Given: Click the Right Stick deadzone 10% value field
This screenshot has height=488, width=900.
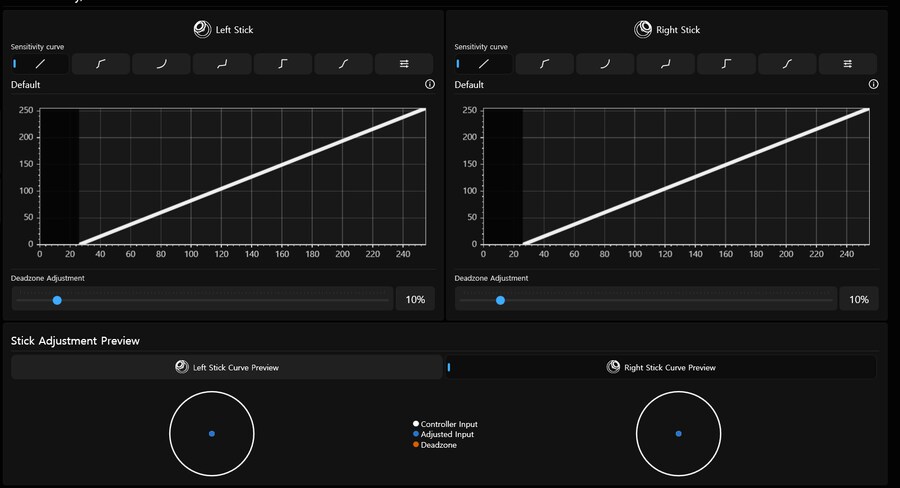Looking at the screenshot, I should click(859, 300).
